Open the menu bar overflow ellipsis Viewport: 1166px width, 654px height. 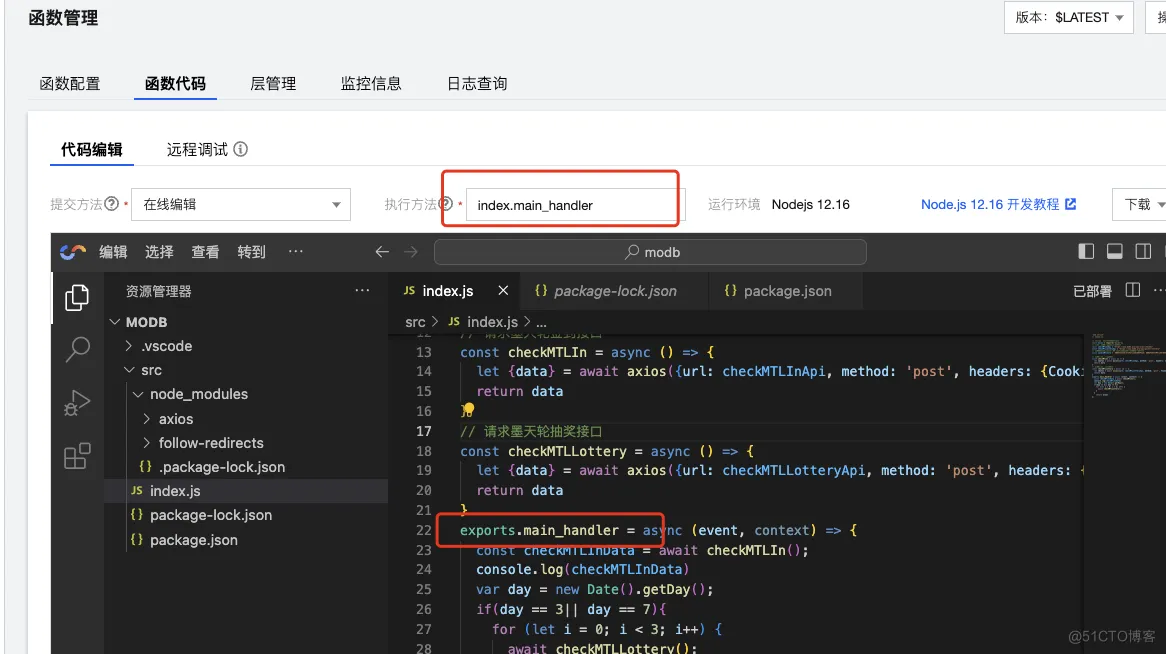[295, 251]
